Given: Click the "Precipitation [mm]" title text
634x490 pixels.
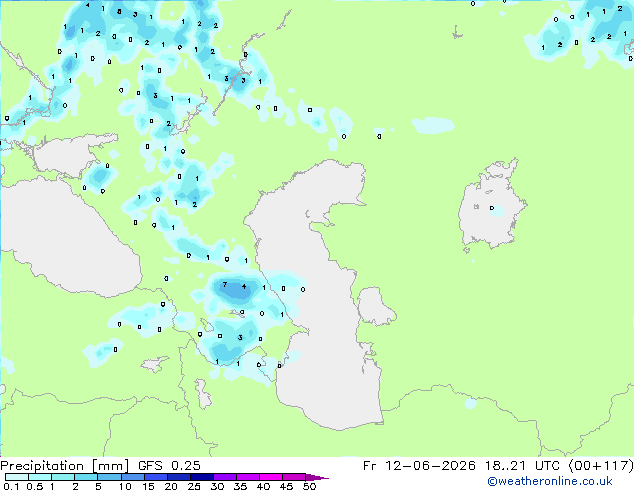Looking at the screenshot, I should click(x=64, y=466).
